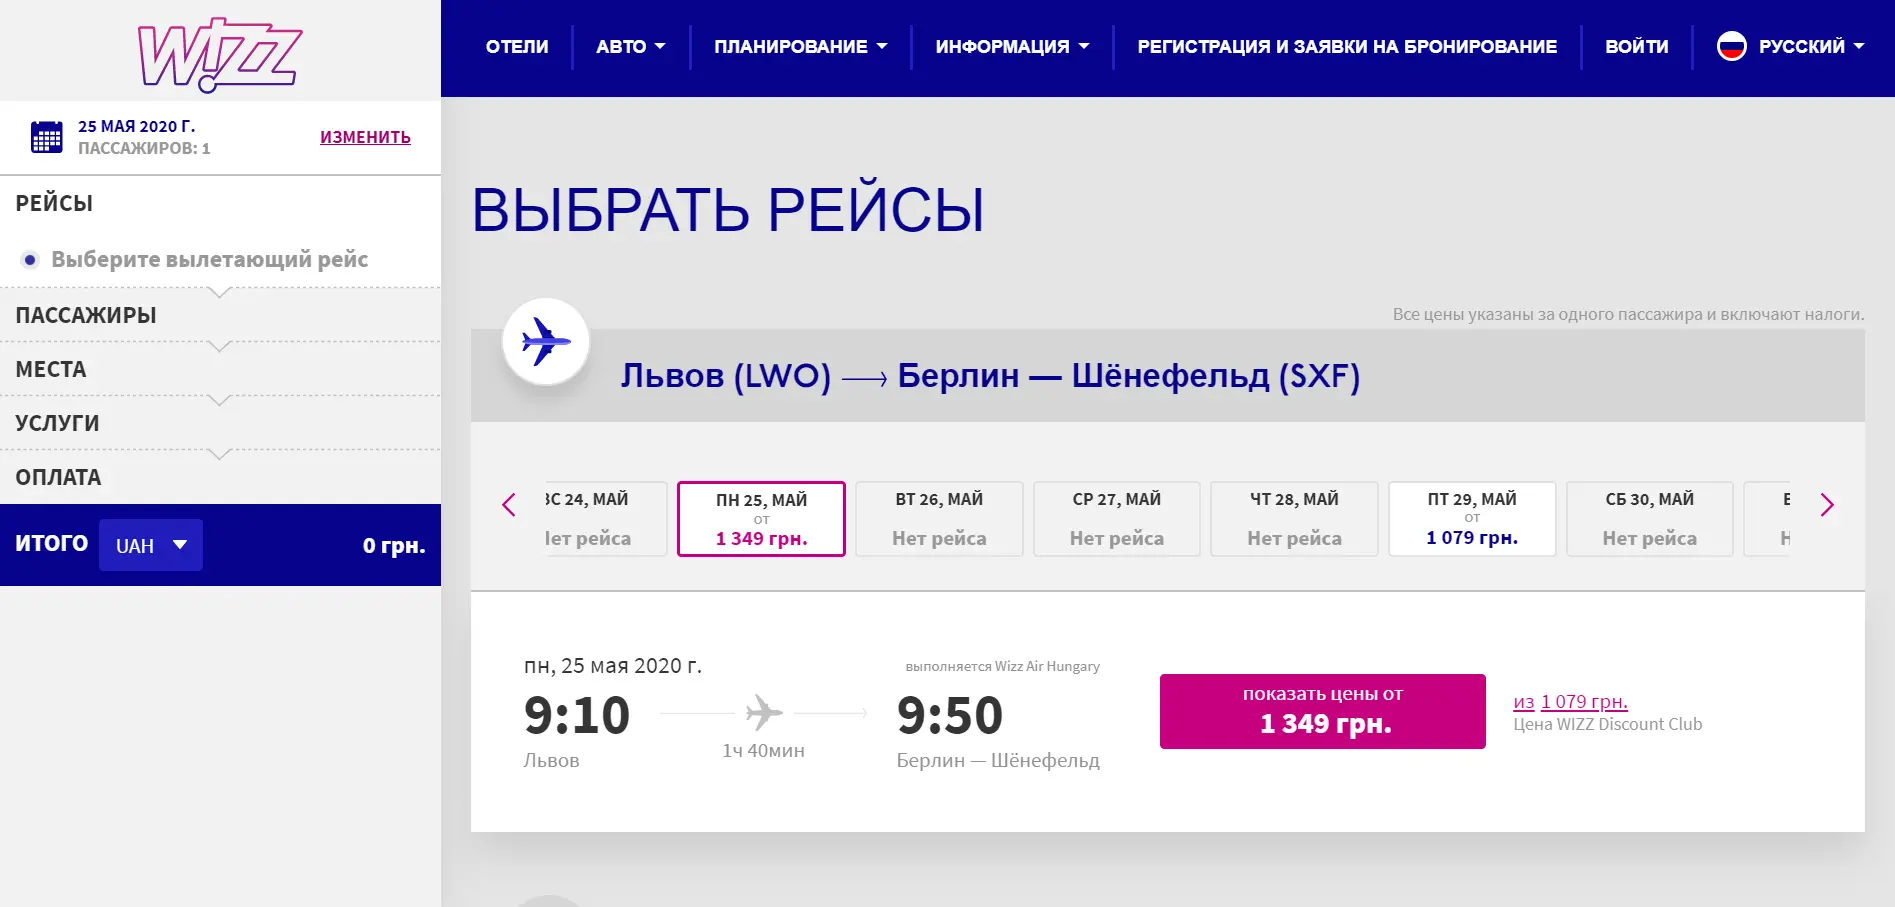Select the ПТ 29 МАЙ date tile
Screen dimensions: 1895x907
1471,519
